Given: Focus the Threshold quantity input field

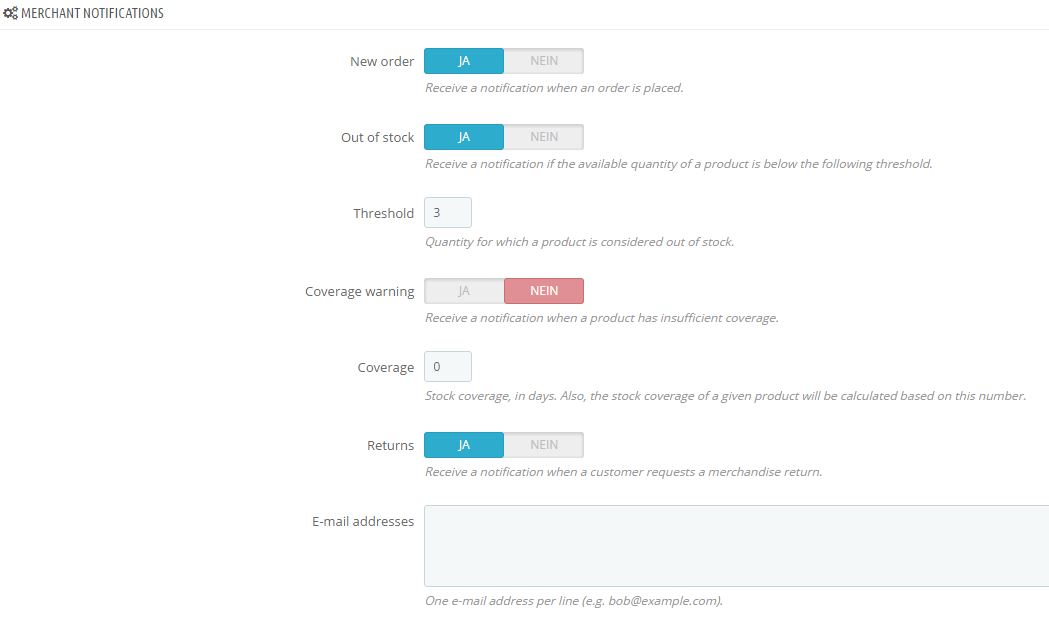Looking at the screenshot, I should (448, 213).
